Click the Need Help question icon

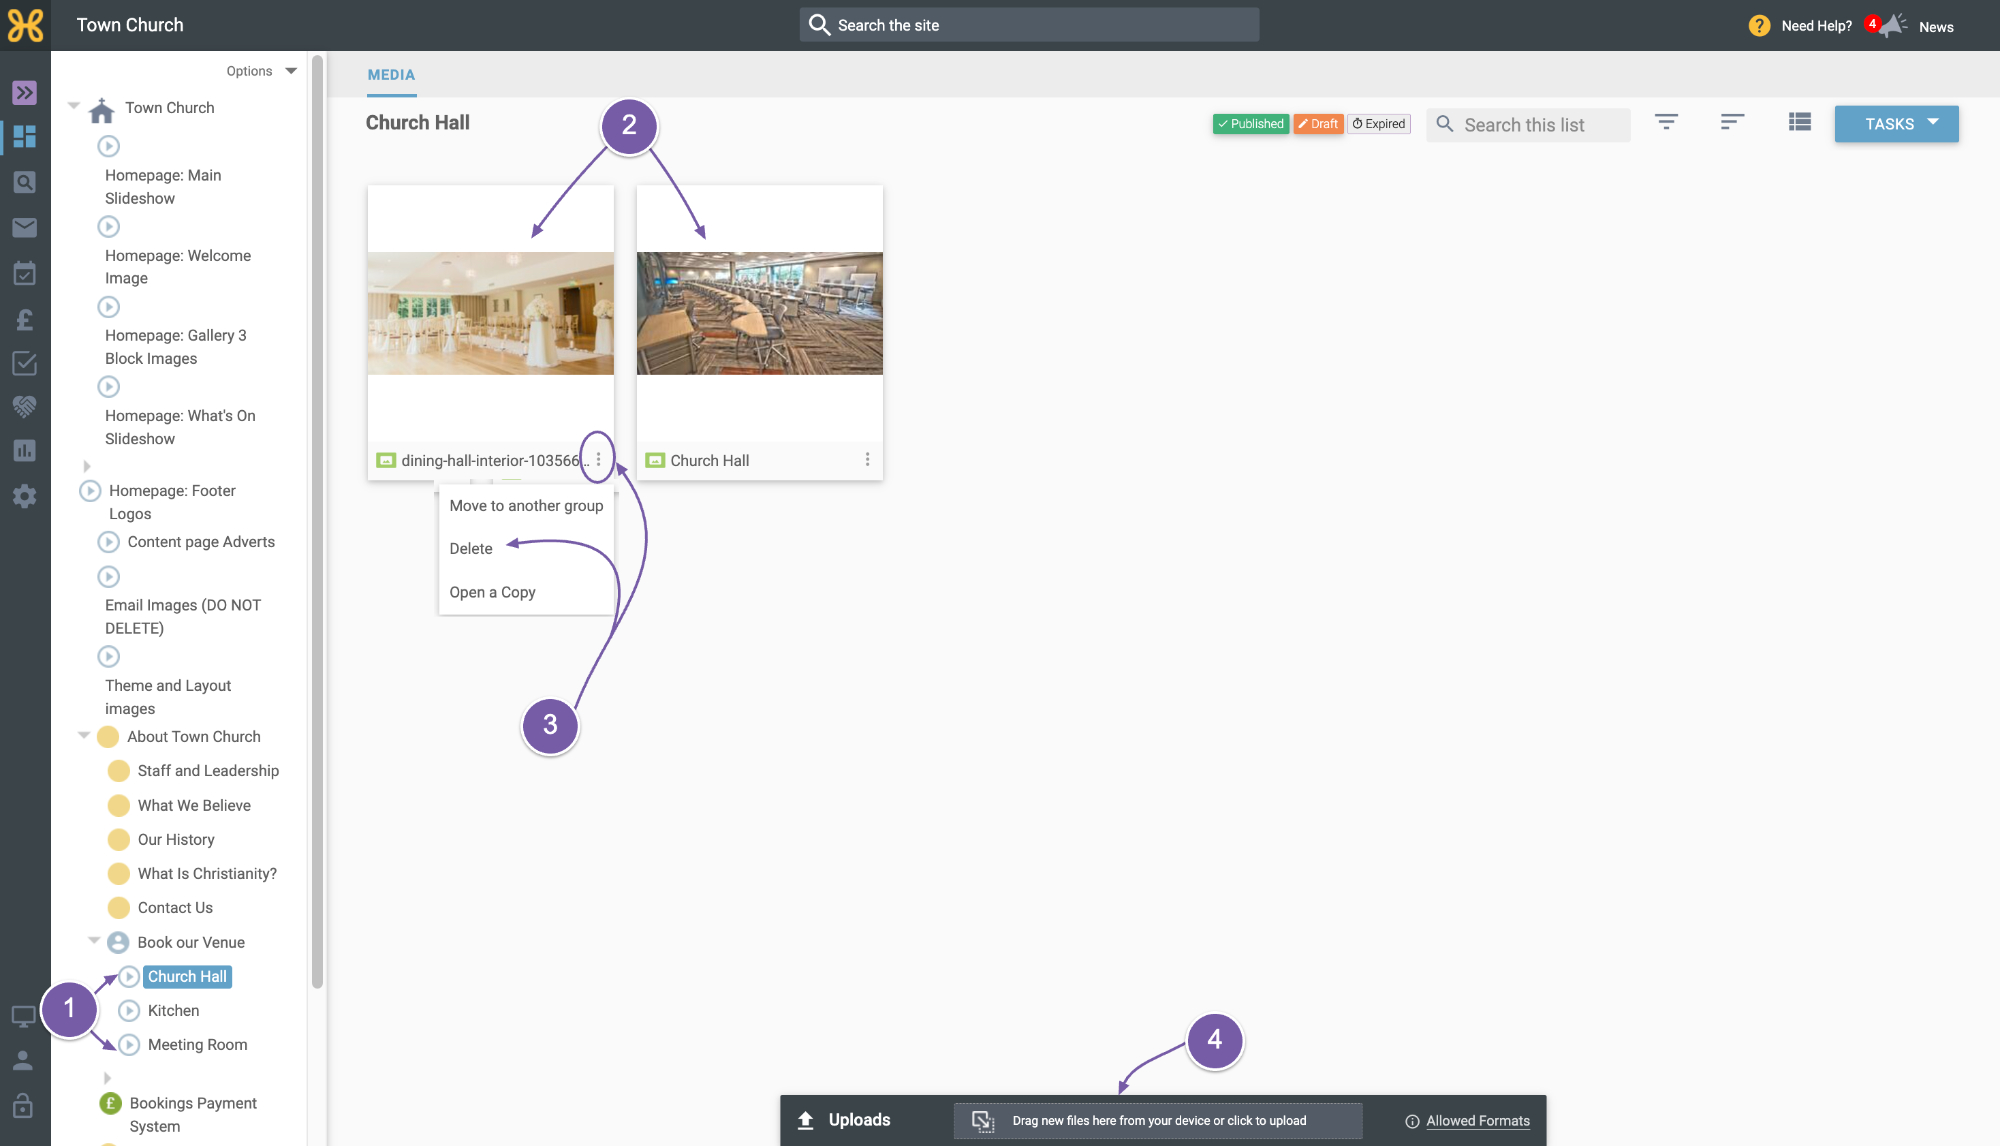tap(1759, 26)
